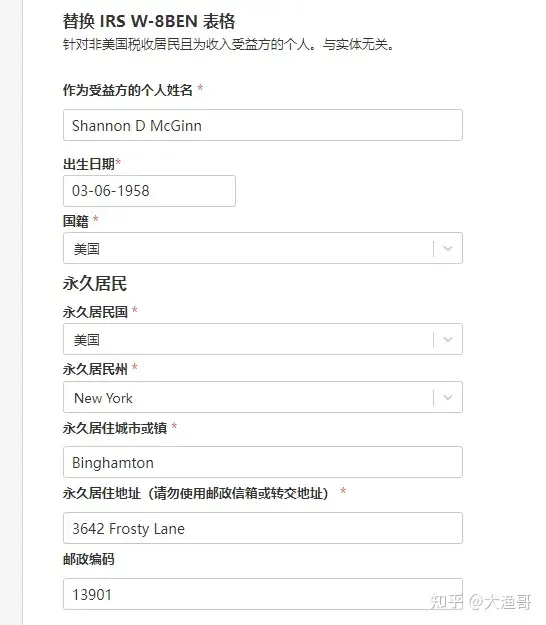Click the 作为受益方的个人姓名 label
The image size is (546, 625).
coord(128,90)
